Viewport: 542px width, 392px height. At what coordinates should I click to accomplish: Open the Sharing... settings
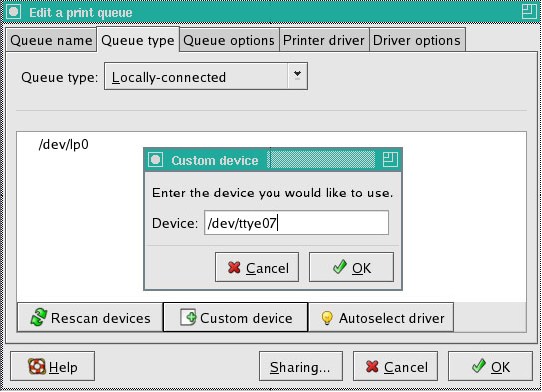301,366
